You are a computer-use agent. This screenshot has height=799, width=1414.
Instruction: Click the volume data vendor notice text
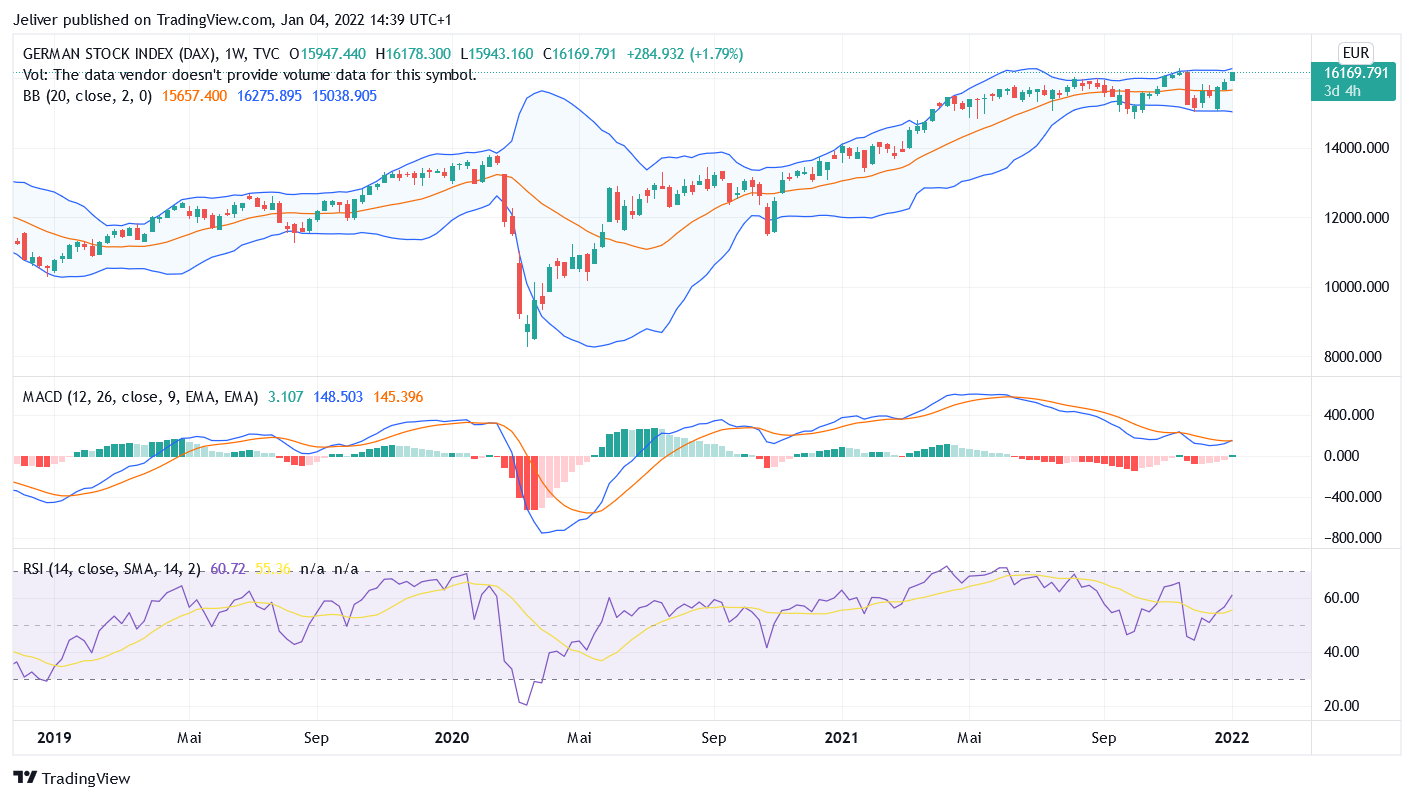point(249,75)
